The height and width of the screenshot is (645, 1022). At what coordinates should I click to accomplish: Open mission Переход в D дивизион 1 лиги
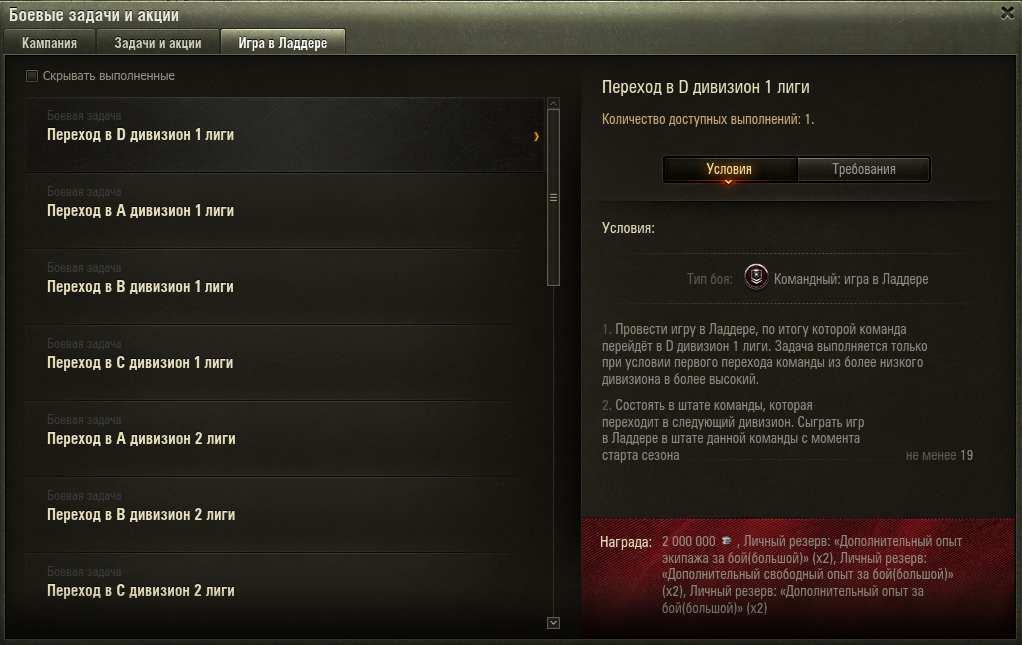(x=285, y=135)
